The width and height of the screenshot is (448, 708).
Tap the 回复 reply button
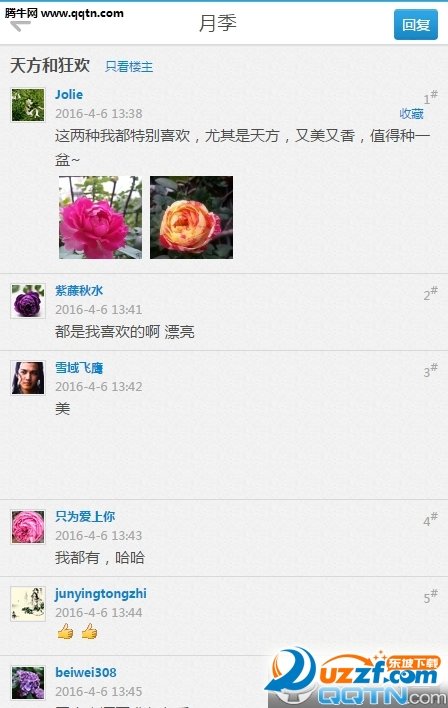(415, 24)
